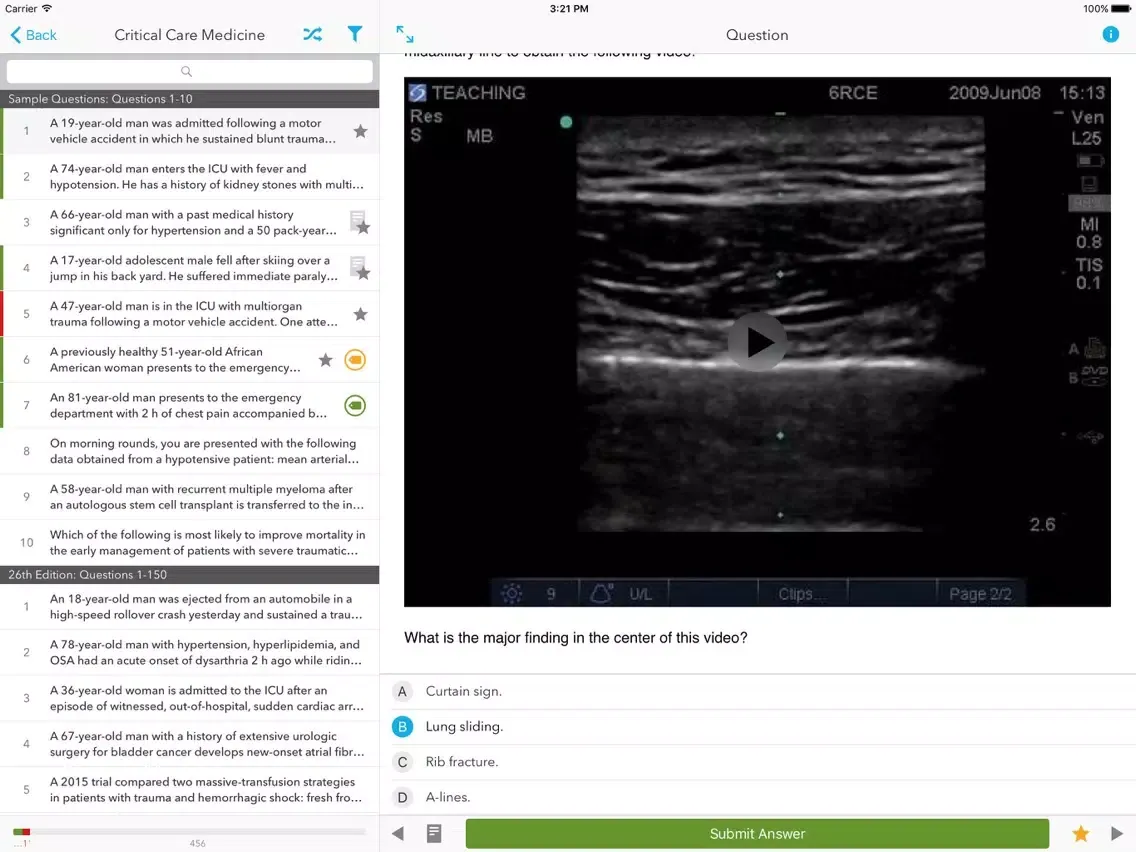Select answer C Rib fracture
The height and width of the screenshot is (852, 1136).
(758, 762)
